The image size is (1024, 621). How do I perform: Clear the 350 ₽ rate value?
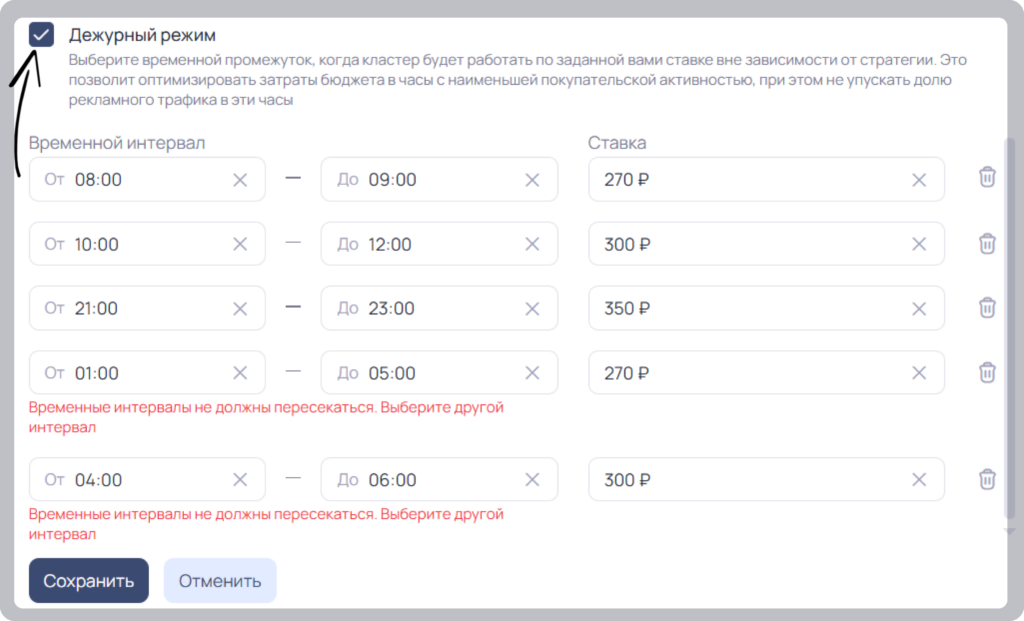point(919,308)
